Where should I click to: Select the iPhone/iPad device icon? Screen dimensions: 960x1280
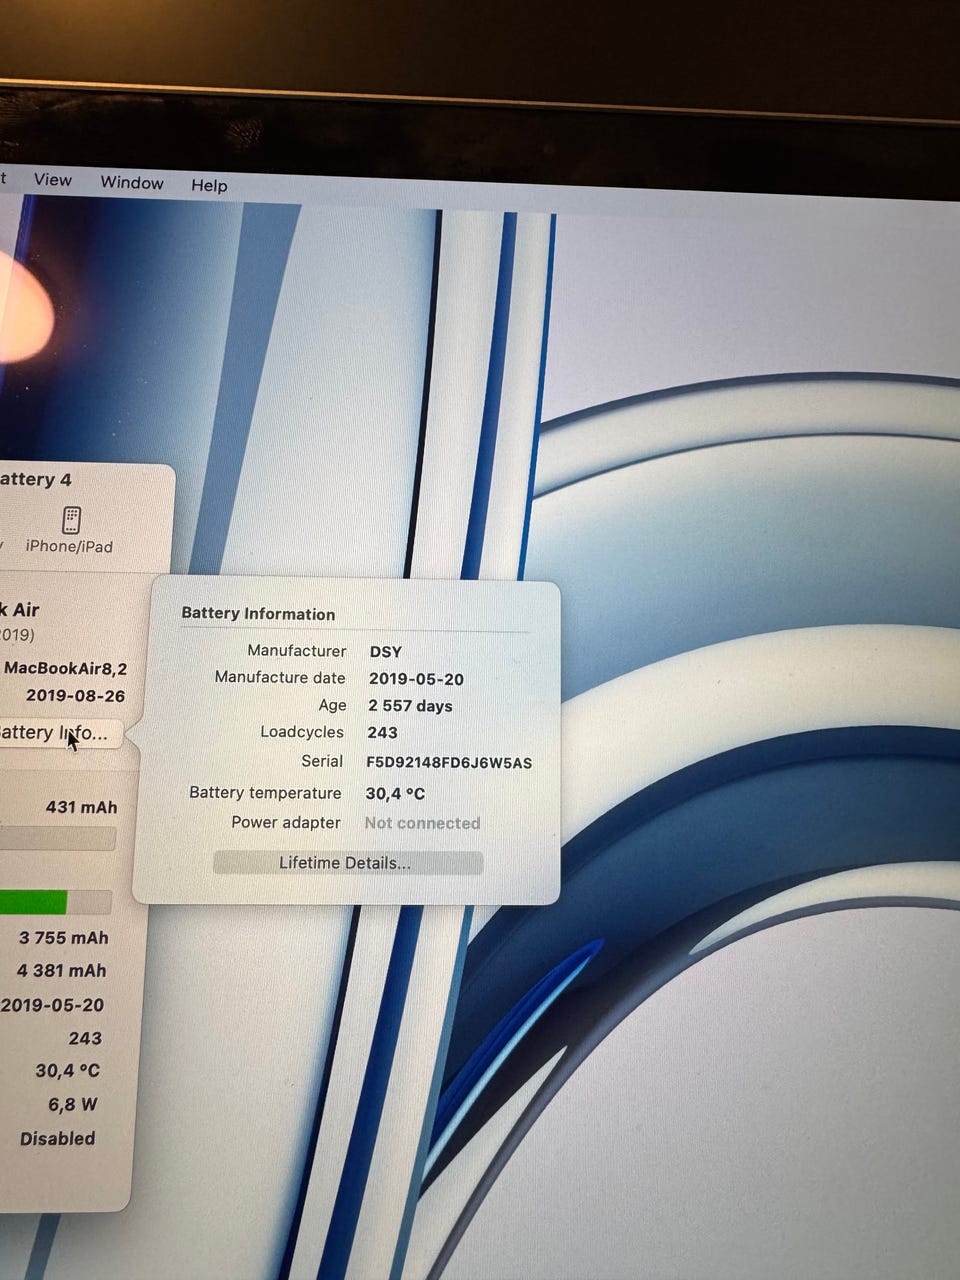click(71, 520)
